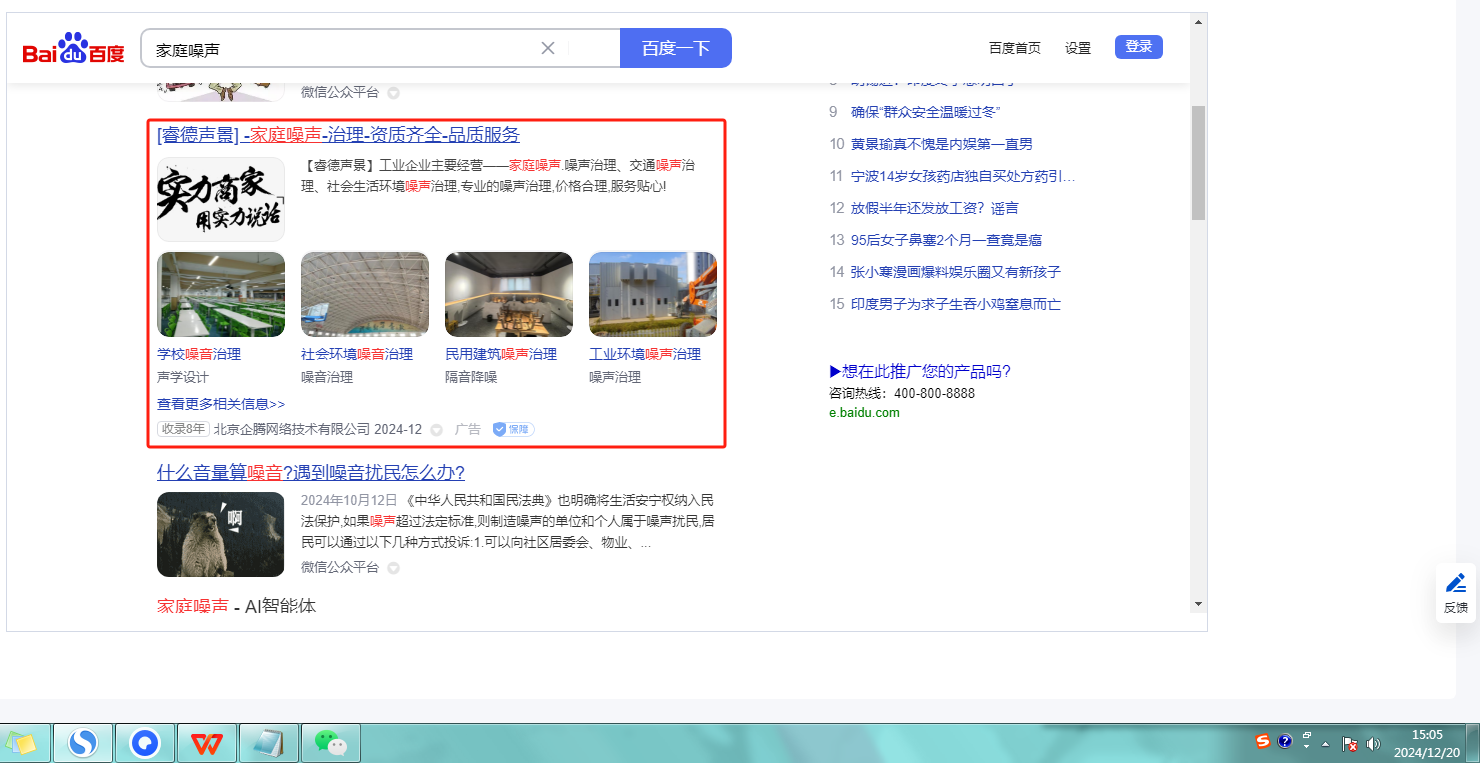Launch WPS Office from the taskbar
This screenshot has height=763, width=1480.
click(207, 743)
